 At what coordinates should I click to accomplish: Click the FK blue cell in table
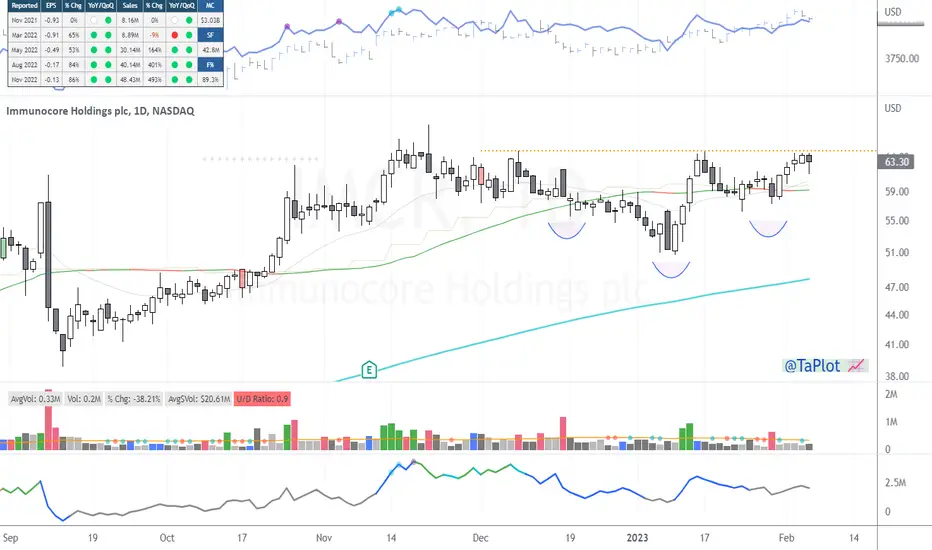point(210,65)
